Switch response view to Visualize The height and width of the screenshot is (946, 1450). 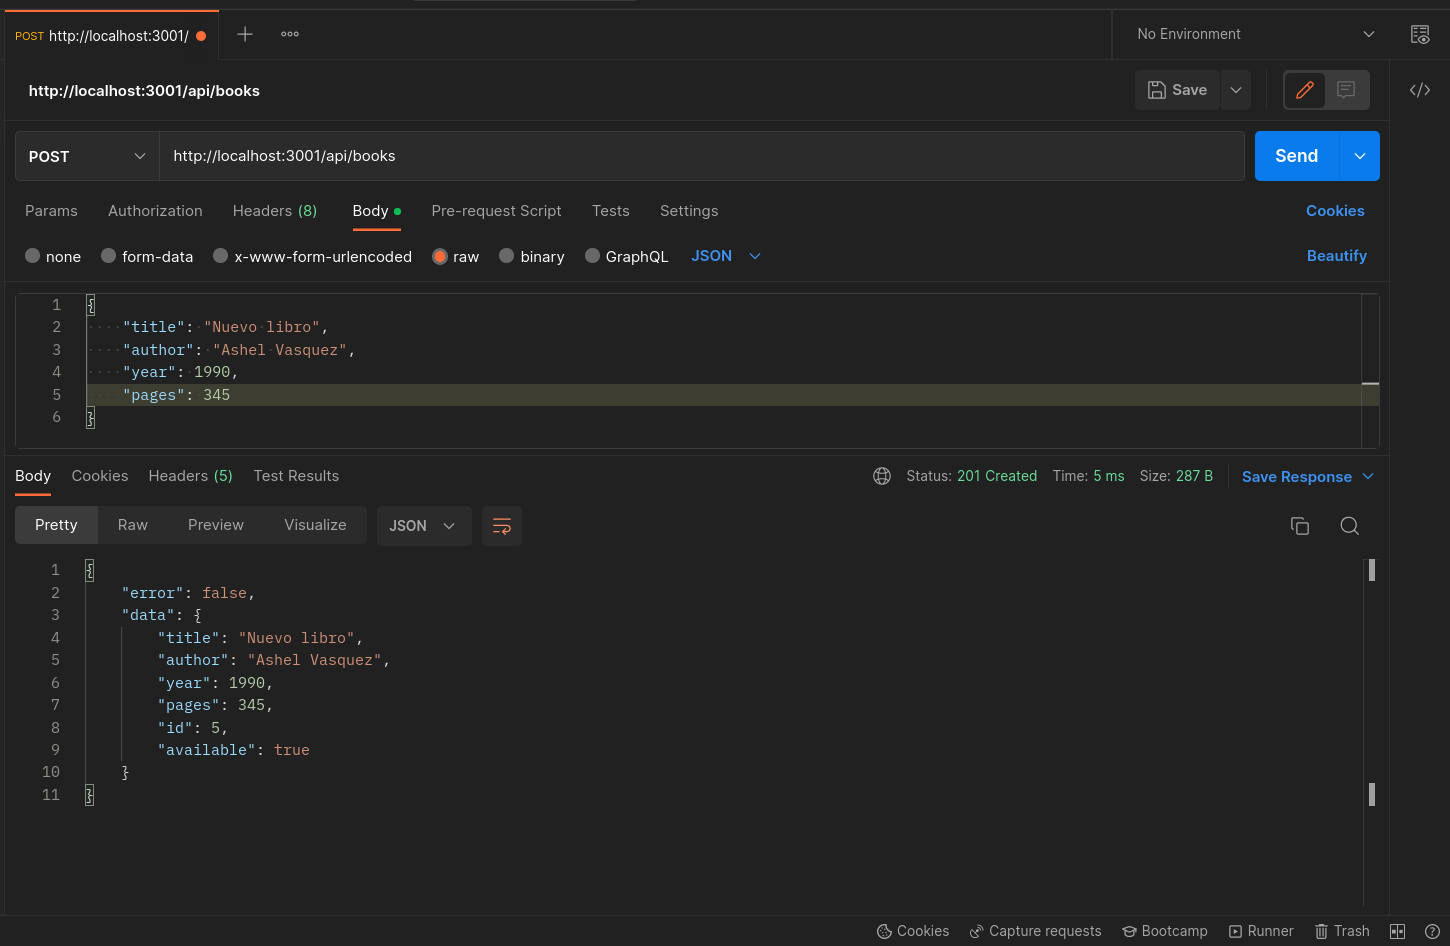pyautogui.click(x=315, y=525)
